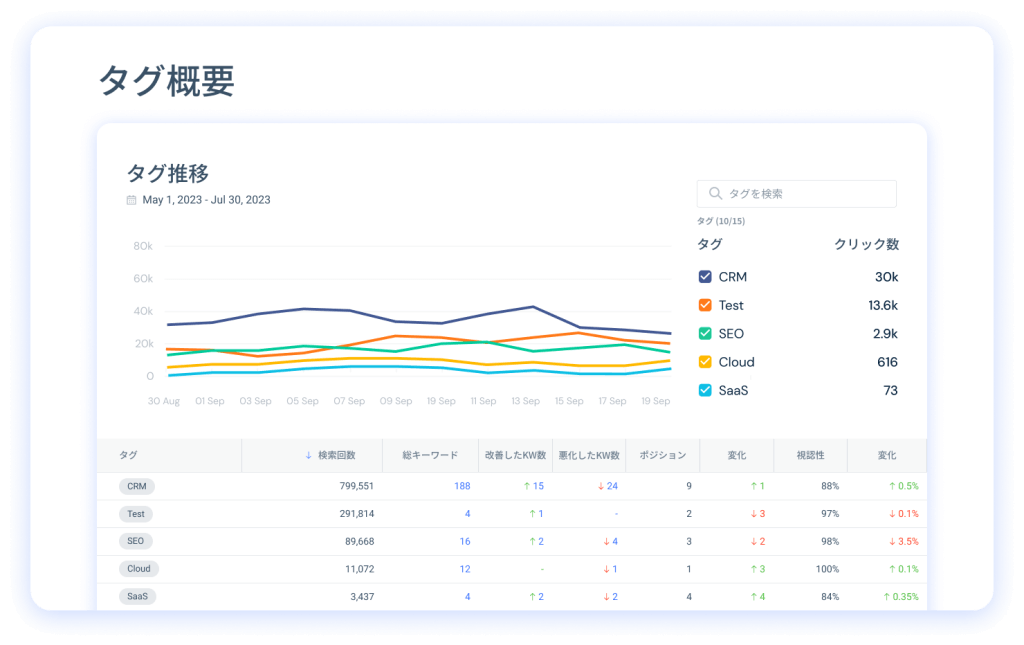Uncheck the CRM tag checkbox
The width and height of the screenshot is (1024, 645).
705,277
